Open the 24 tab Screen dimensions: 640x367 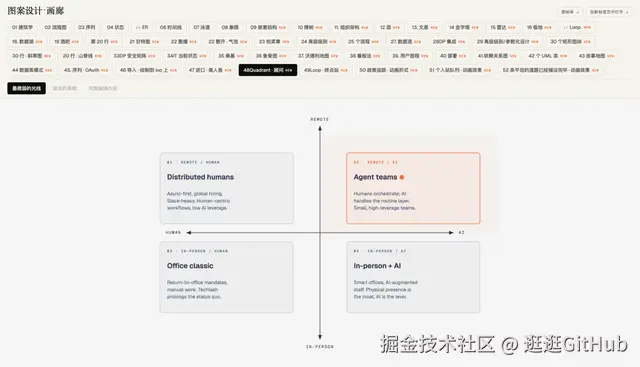tap(318, 42)
